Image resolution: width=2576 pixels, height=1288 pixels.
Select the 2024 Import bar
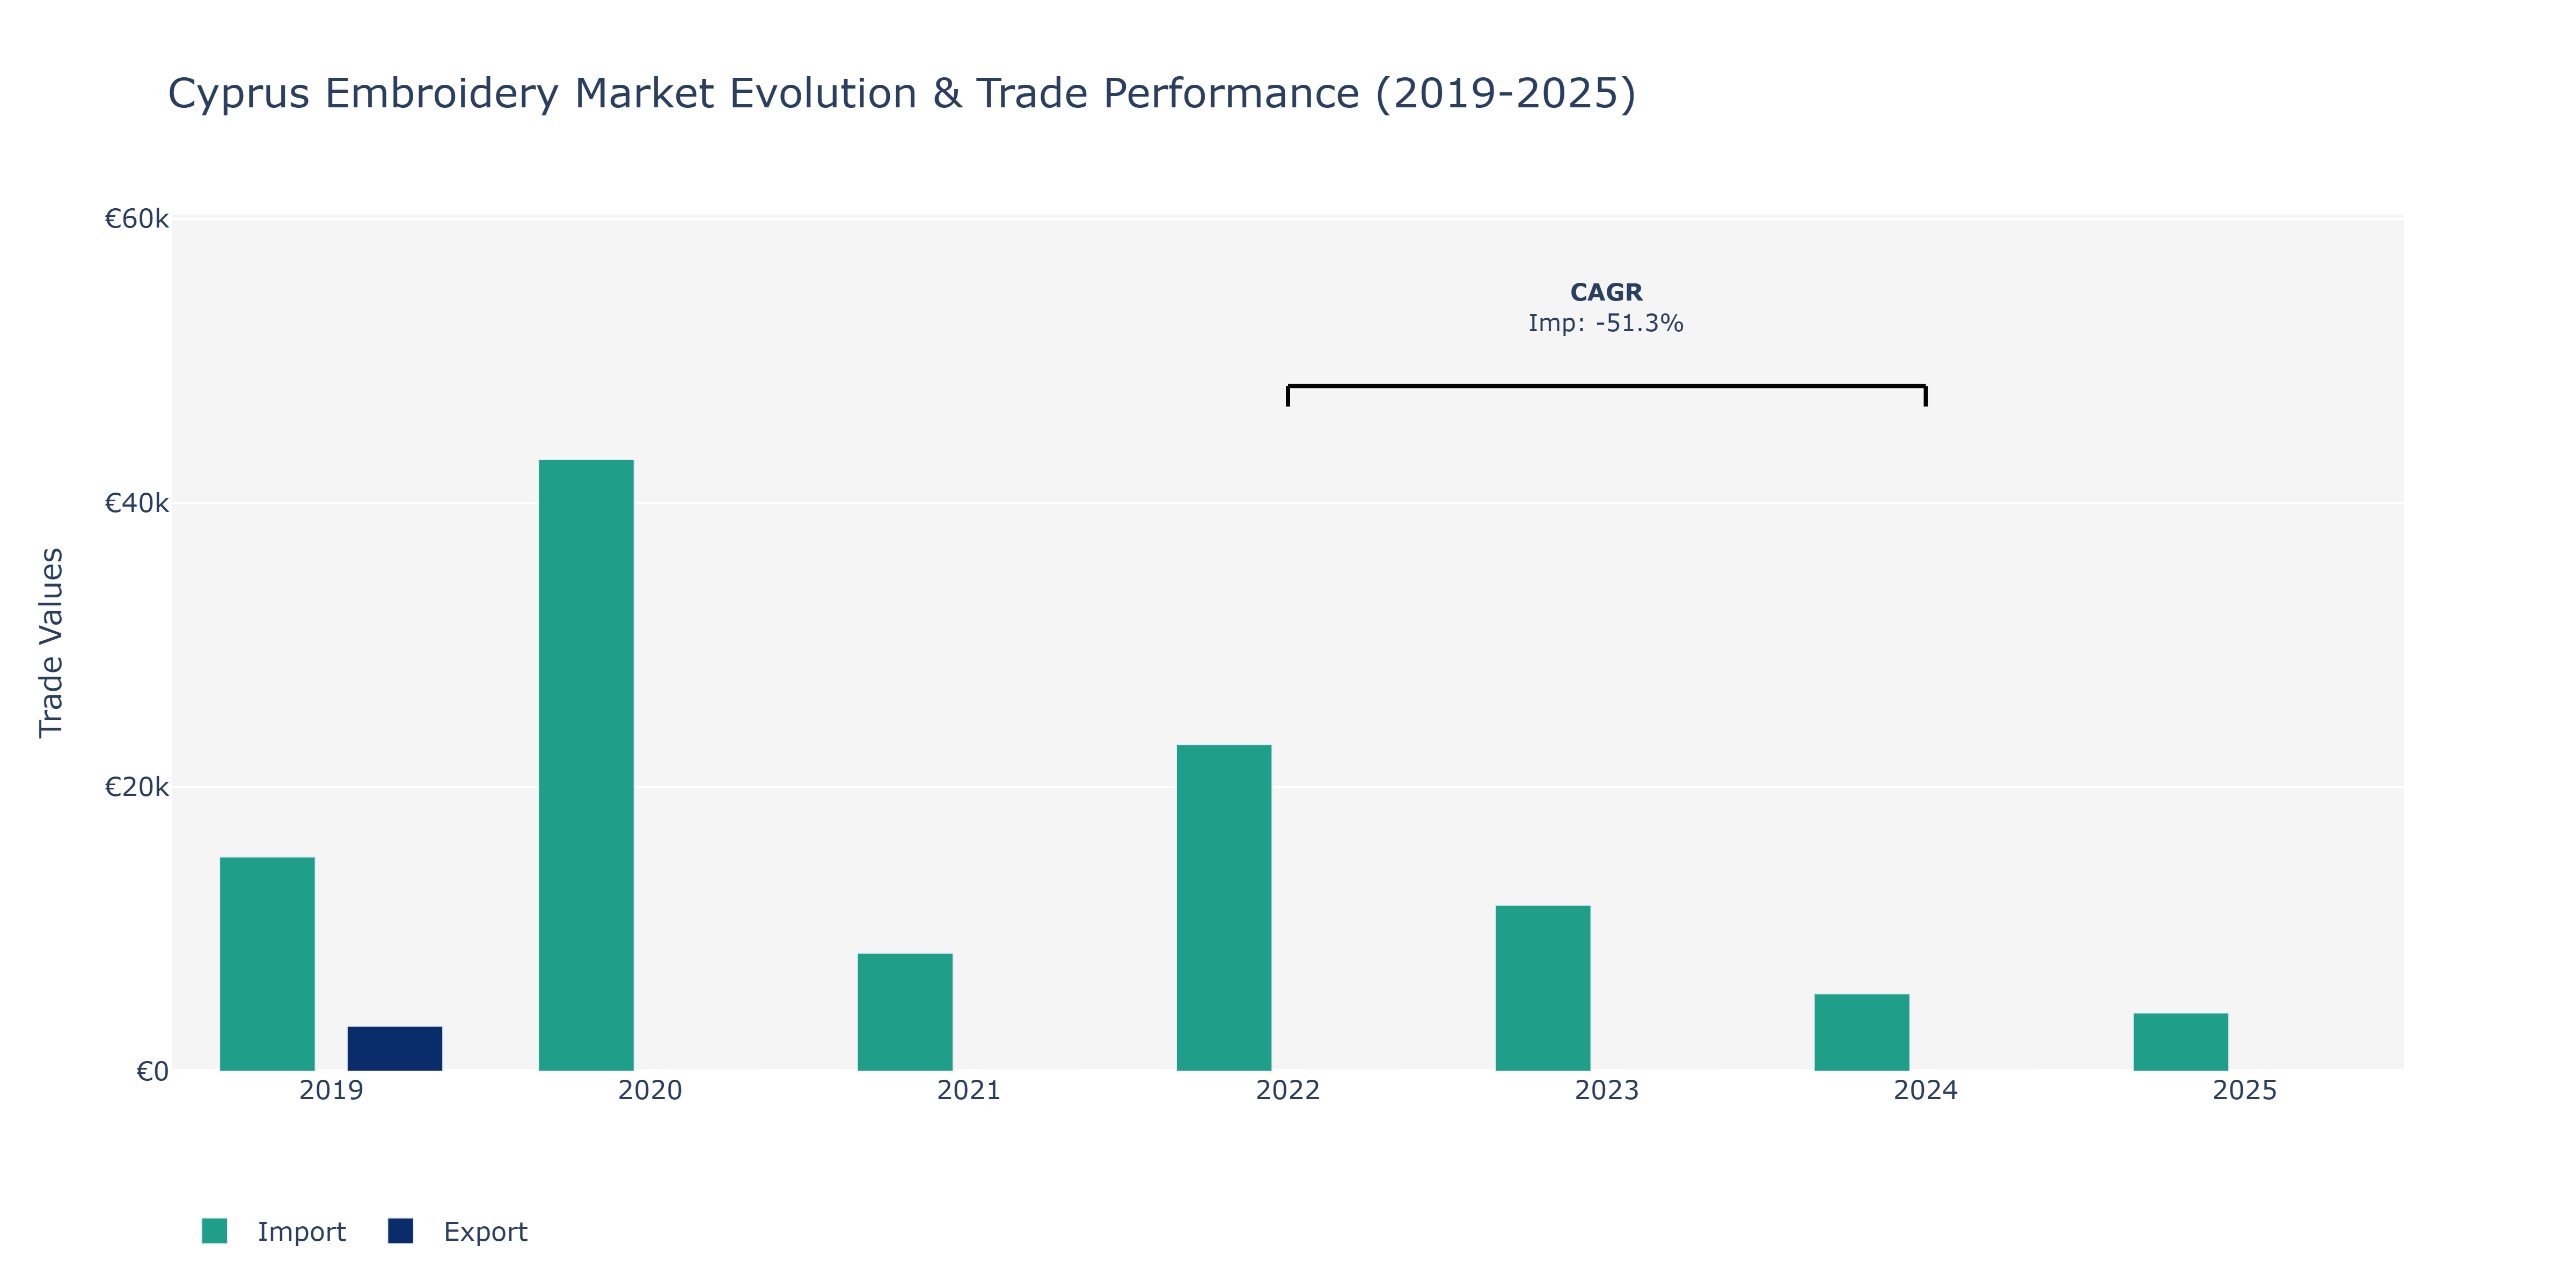[1862, 1032]
